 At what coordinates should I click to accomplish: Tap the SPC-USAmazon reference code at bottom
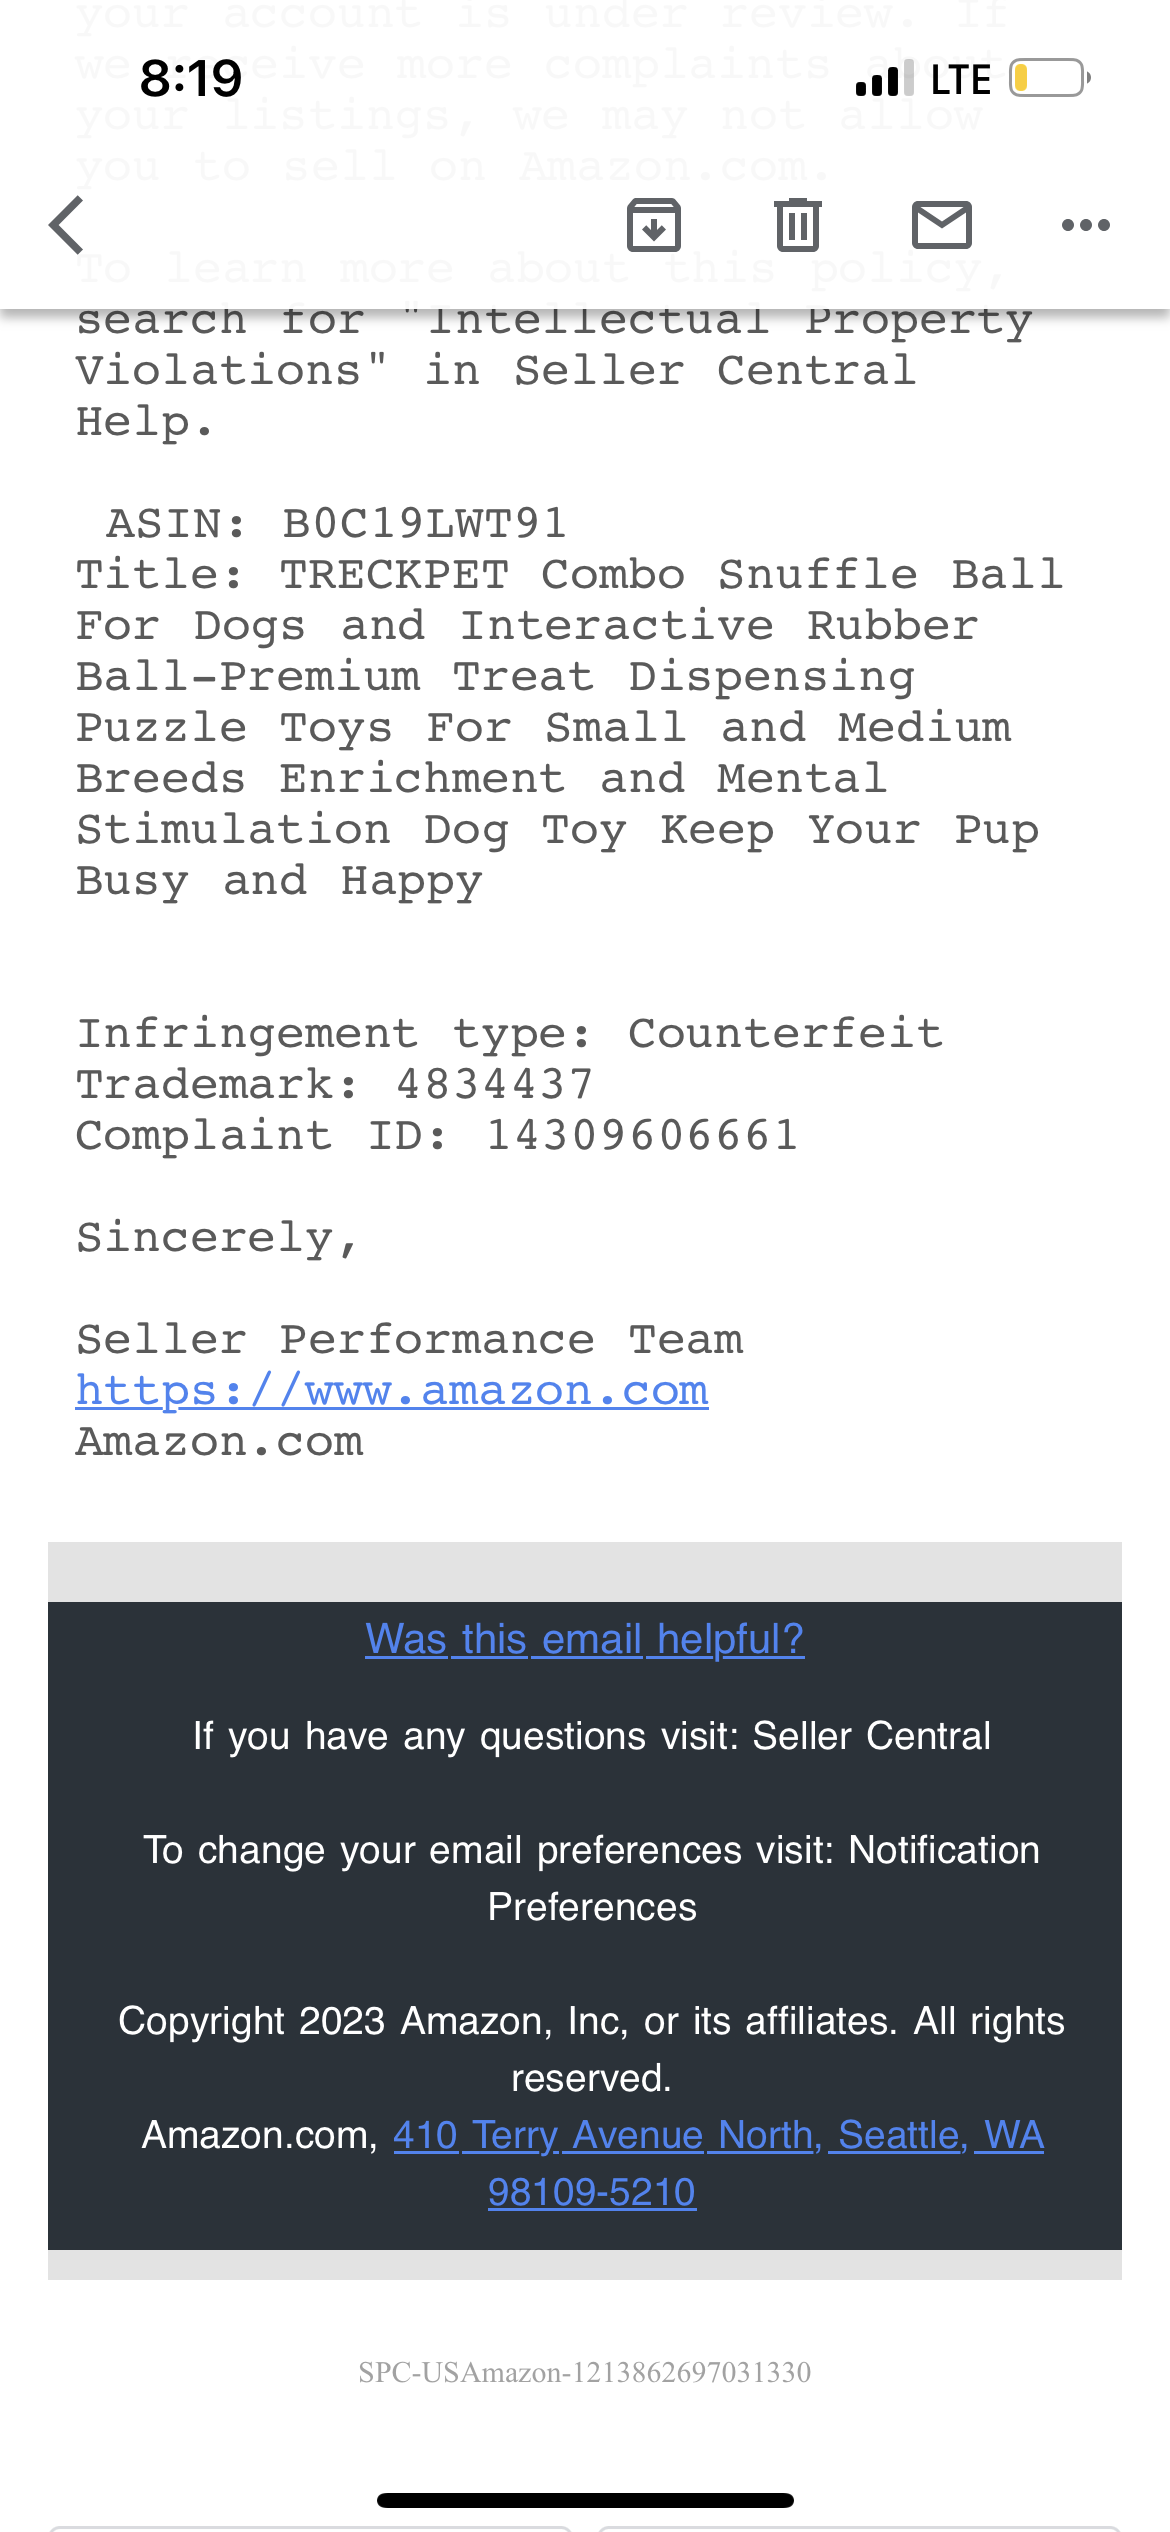[x=585, y=2372]
